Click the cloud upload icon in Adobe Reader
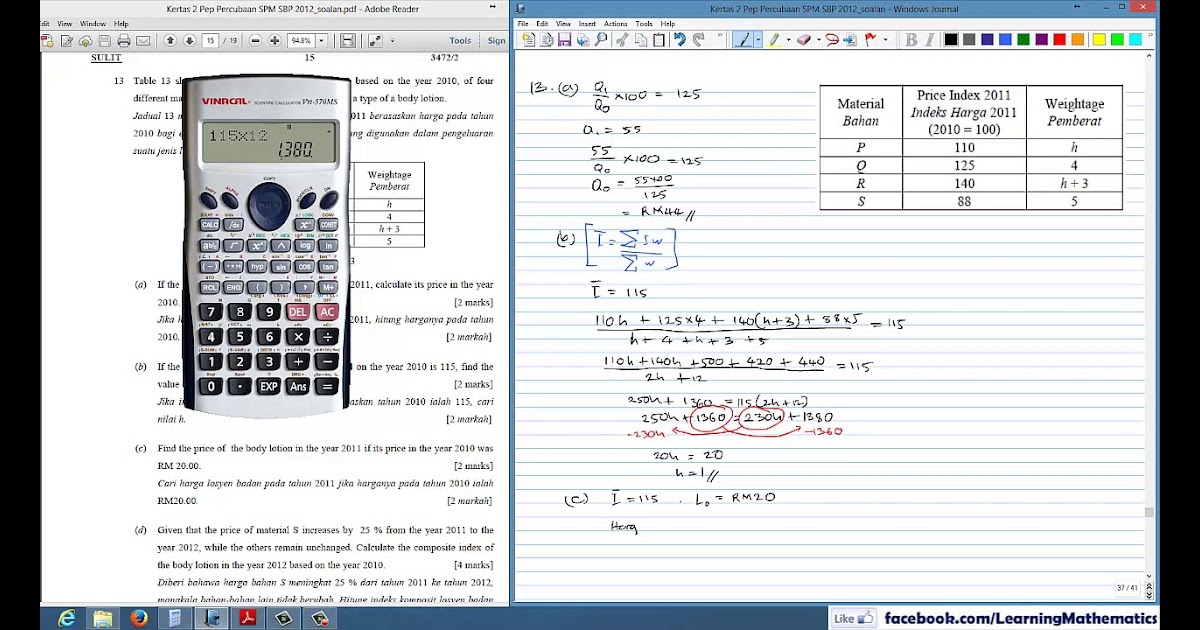 click(85, 41)
